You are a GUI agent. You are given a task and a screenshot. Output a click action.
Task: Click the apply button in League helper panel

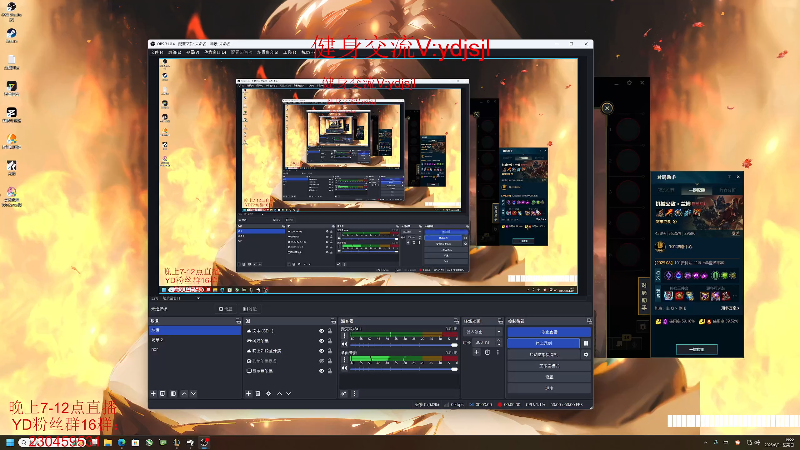pos(696,349)
